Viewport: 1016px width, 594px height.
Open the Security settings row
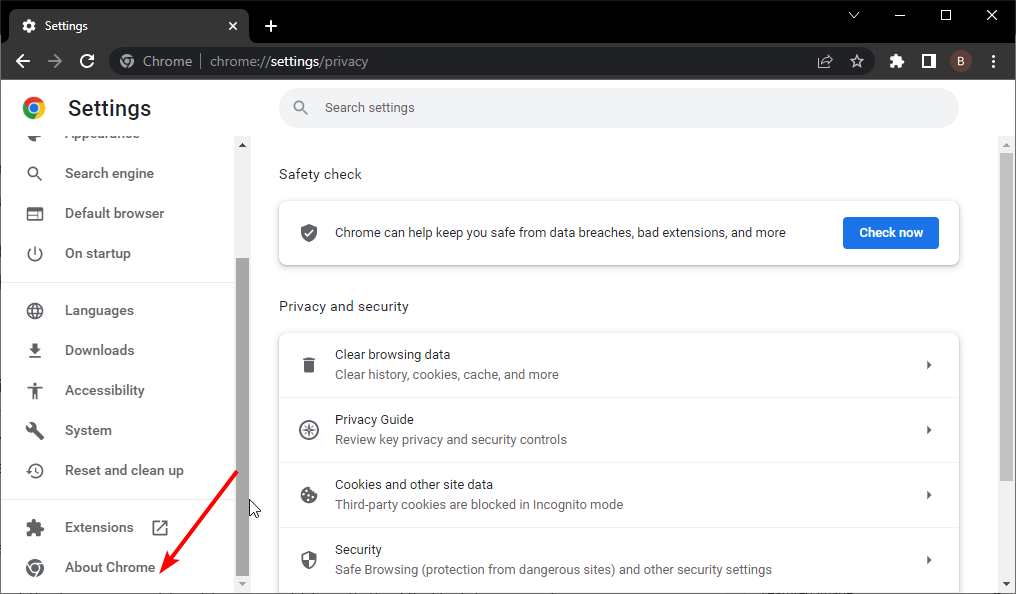click(619, 560)
